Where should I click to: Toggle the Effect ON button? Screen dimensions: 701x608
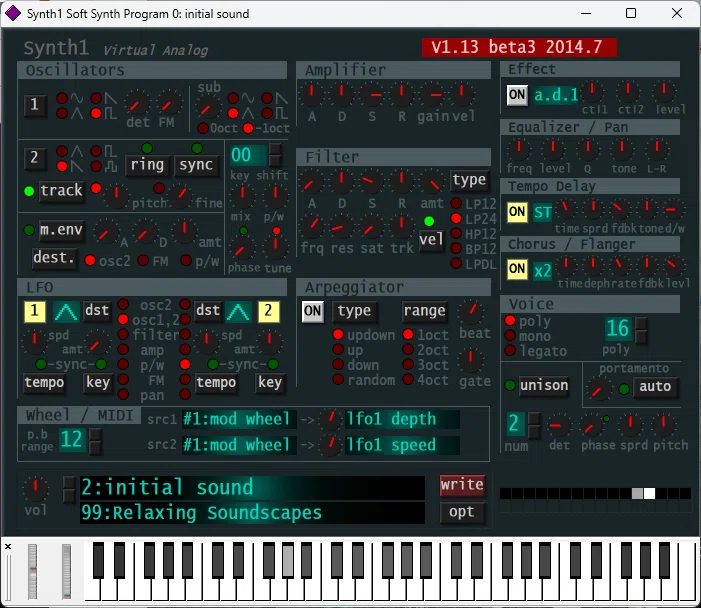tap(517, 95)
